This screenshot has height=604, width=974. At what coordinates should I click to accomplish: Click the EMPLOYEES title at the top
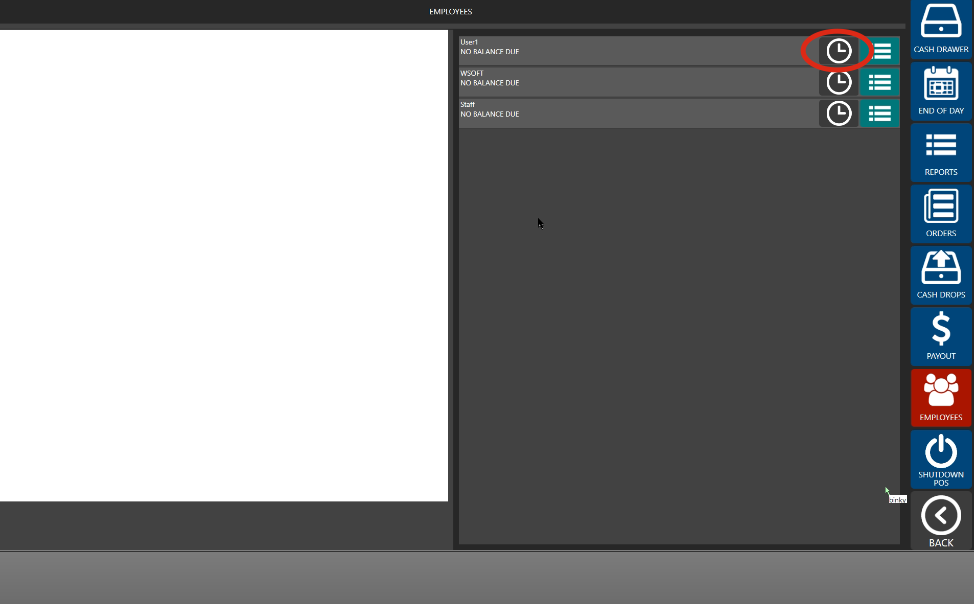[x=450, y=12]
